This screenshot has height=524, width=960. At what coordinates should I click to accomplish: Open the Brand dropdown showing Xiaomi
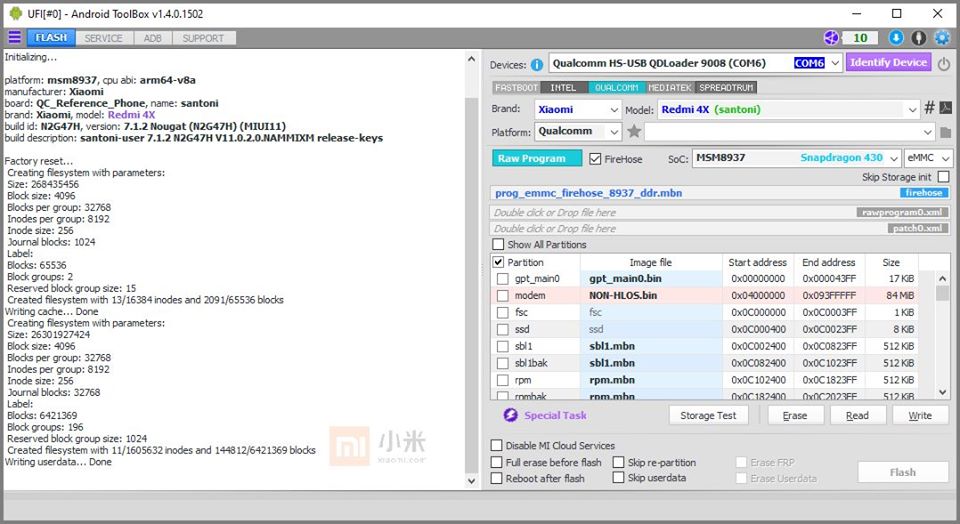tap(578, 110)
